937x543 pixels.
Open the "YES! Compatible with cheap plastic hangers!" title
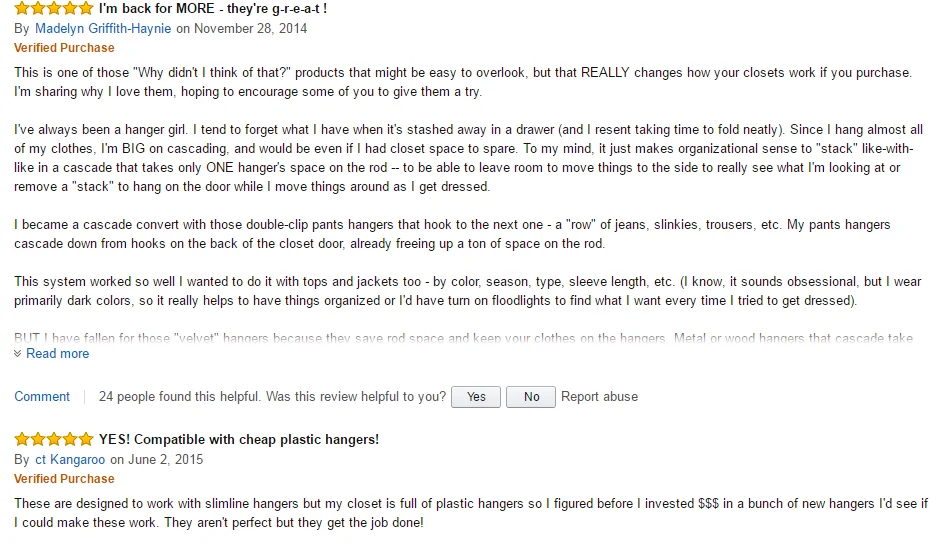point(238,440)
